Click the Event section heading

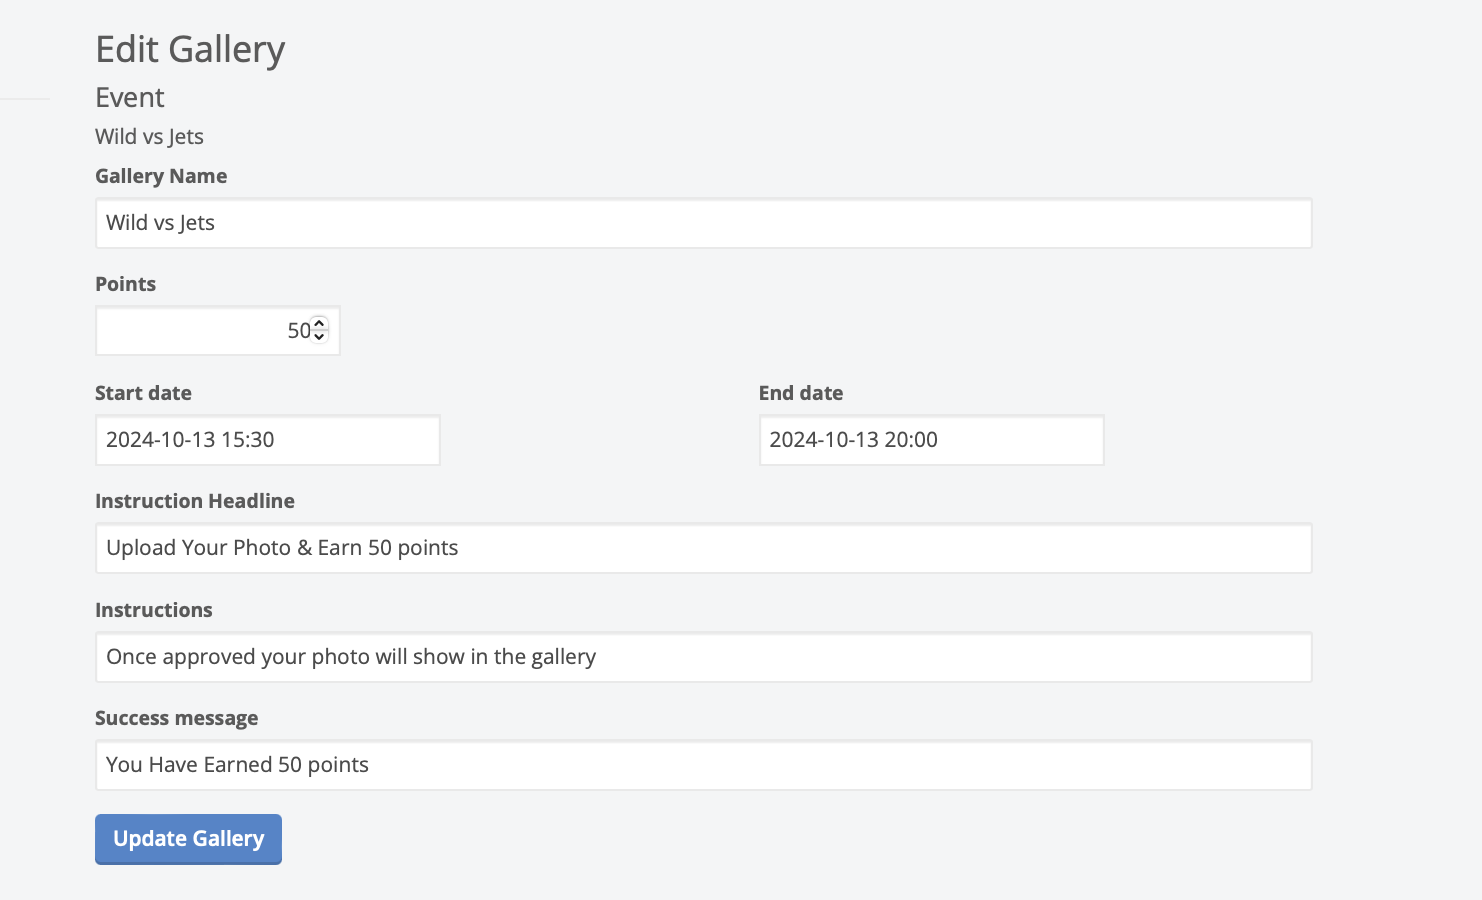(129, 98)
